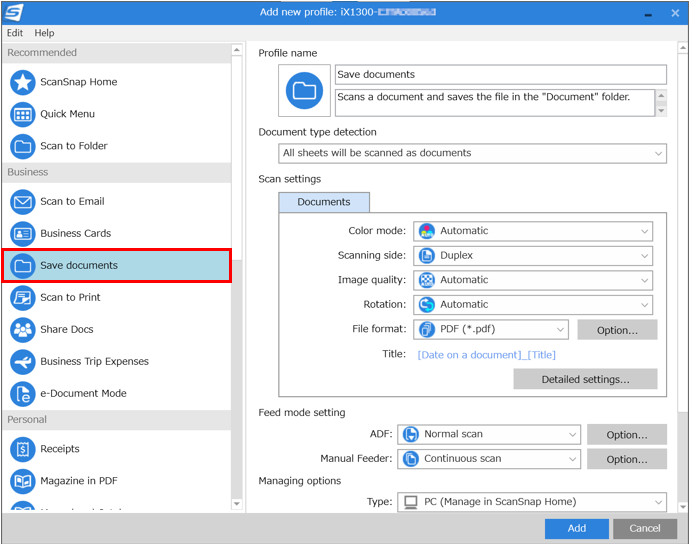Open the Help menu
Screen dimensions: 690x544
44,33
